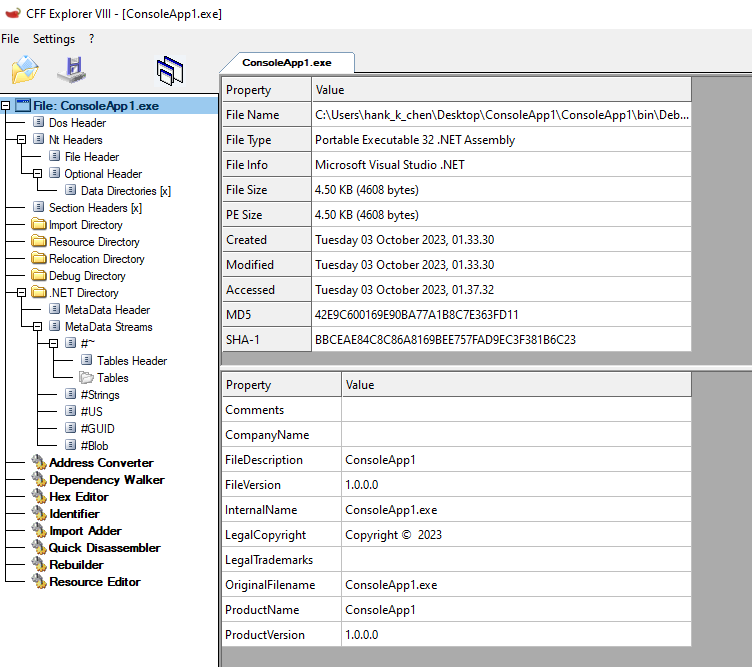This screenshot has width=752, height=667.
Task: Collapse the Nt Headers tree node
Action: click(x=21, y=140)
